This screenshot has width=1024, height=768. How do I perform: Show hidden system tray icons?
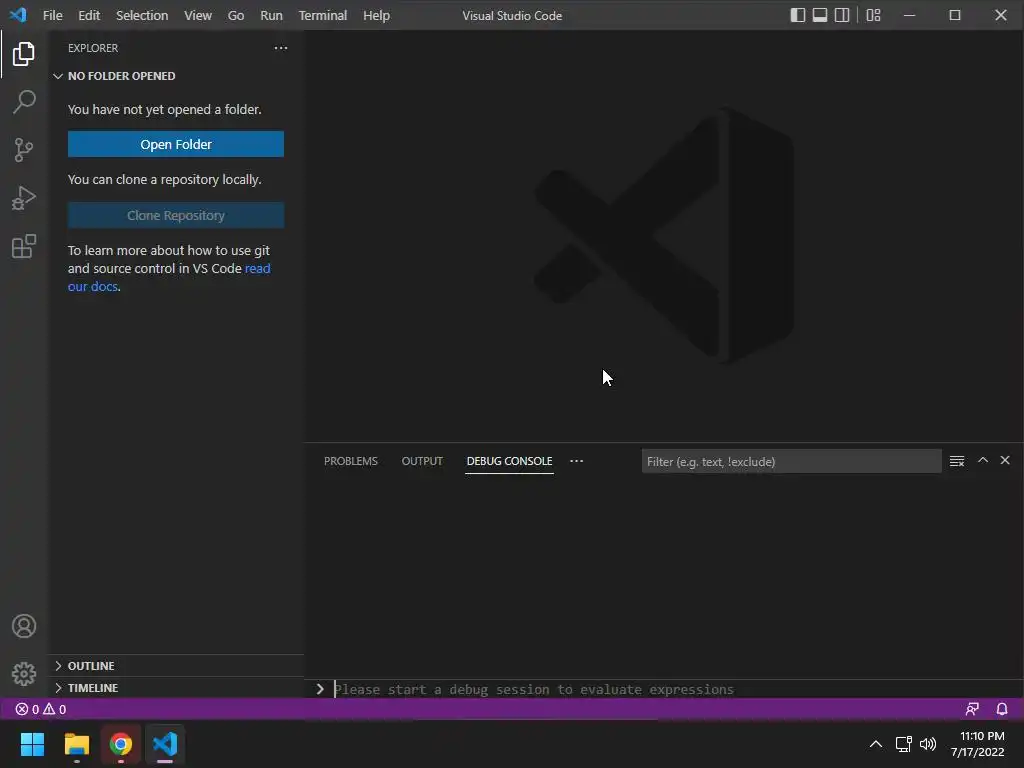(876, 744)
